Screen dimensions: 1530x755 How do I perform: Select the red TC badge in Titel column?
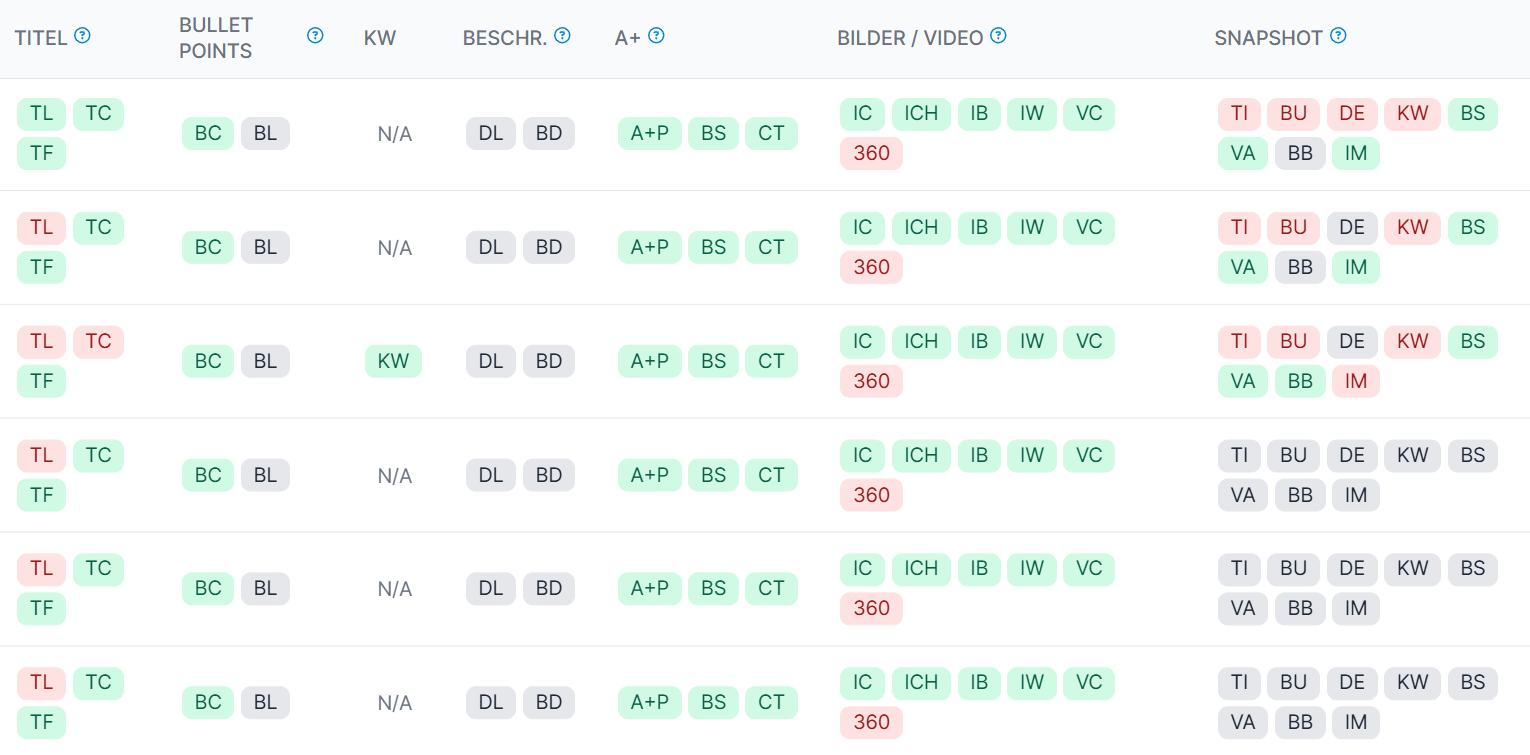(98, 342)
